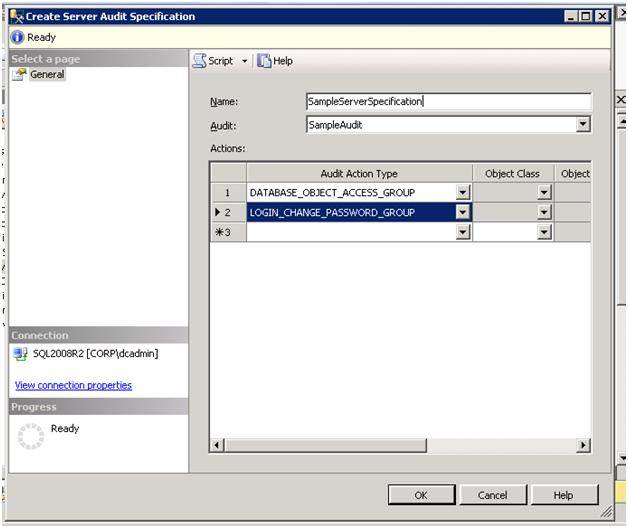The height and width of the screenshot is (528, 628).
Task: Click the Object Class column header
Action: tap(513, 173)
